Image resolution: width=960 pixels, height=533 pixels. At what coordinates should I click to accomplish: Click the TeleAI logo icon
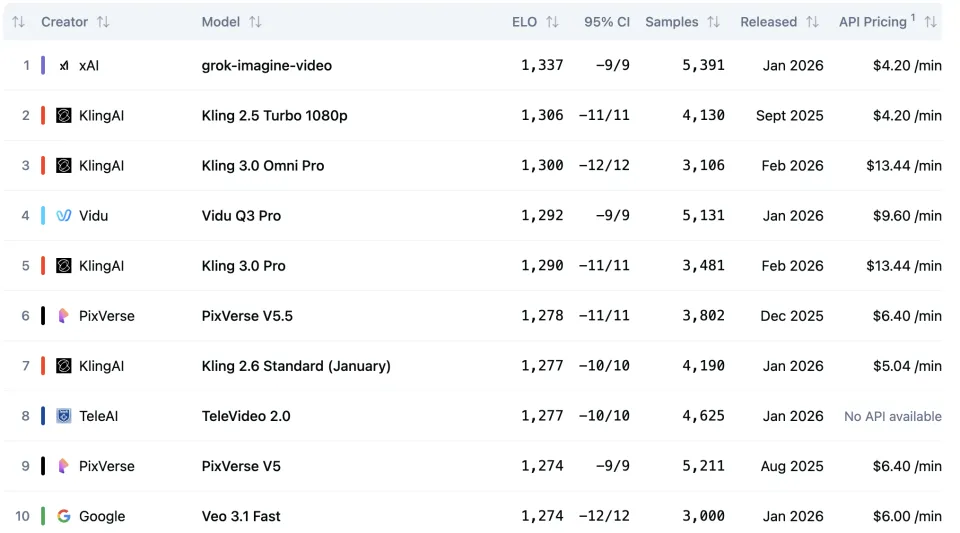point(64,416)
